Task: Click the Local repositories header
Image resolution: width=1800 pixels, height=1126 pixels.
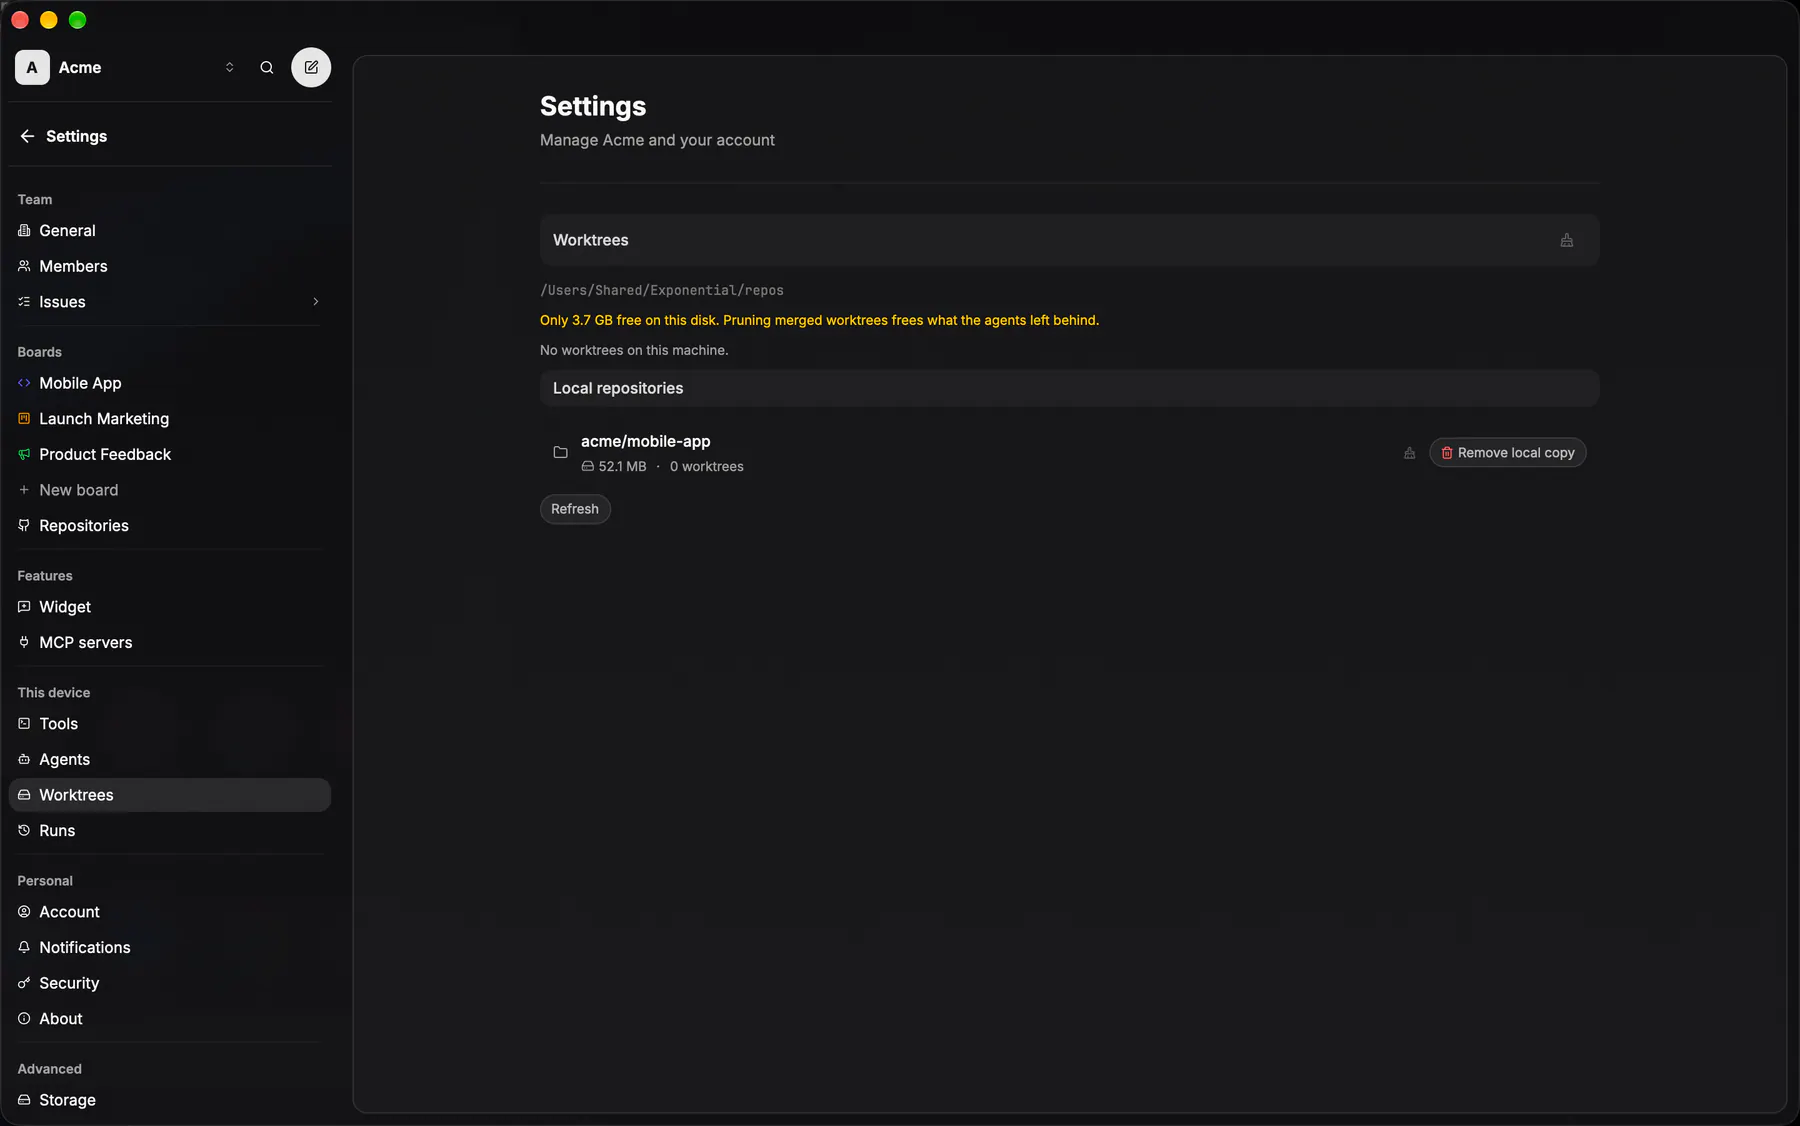Action: click(x=1069, y=388)
